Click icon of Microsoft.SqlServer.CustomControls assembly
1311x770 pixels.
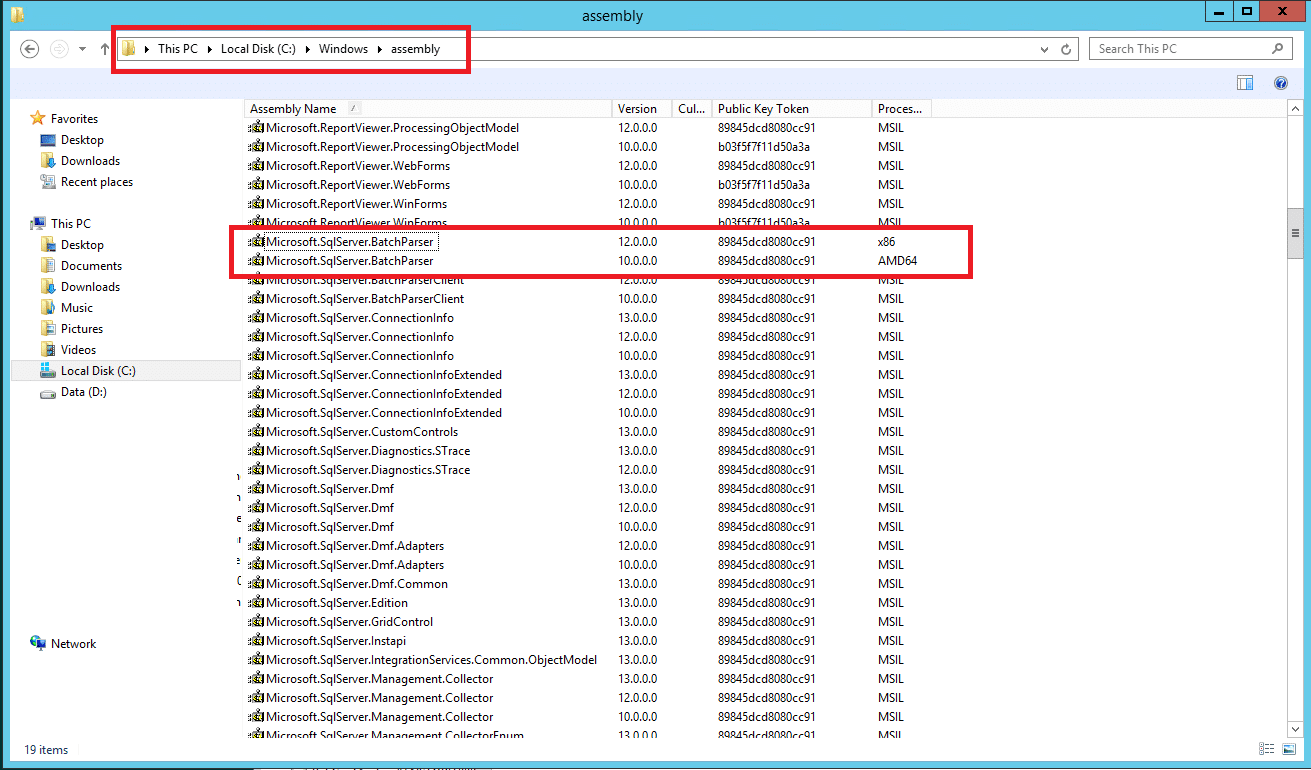(x=256, y=432)
